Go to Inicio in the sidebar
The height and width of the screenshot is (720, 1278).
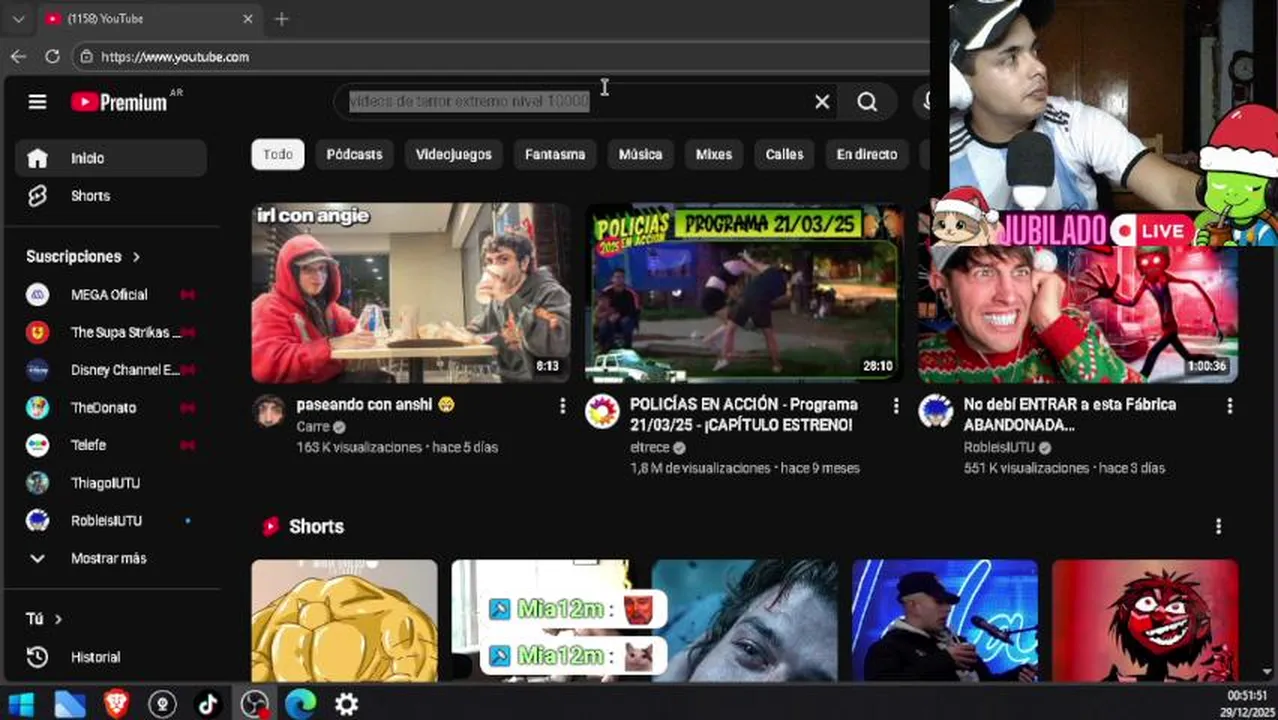111,158
